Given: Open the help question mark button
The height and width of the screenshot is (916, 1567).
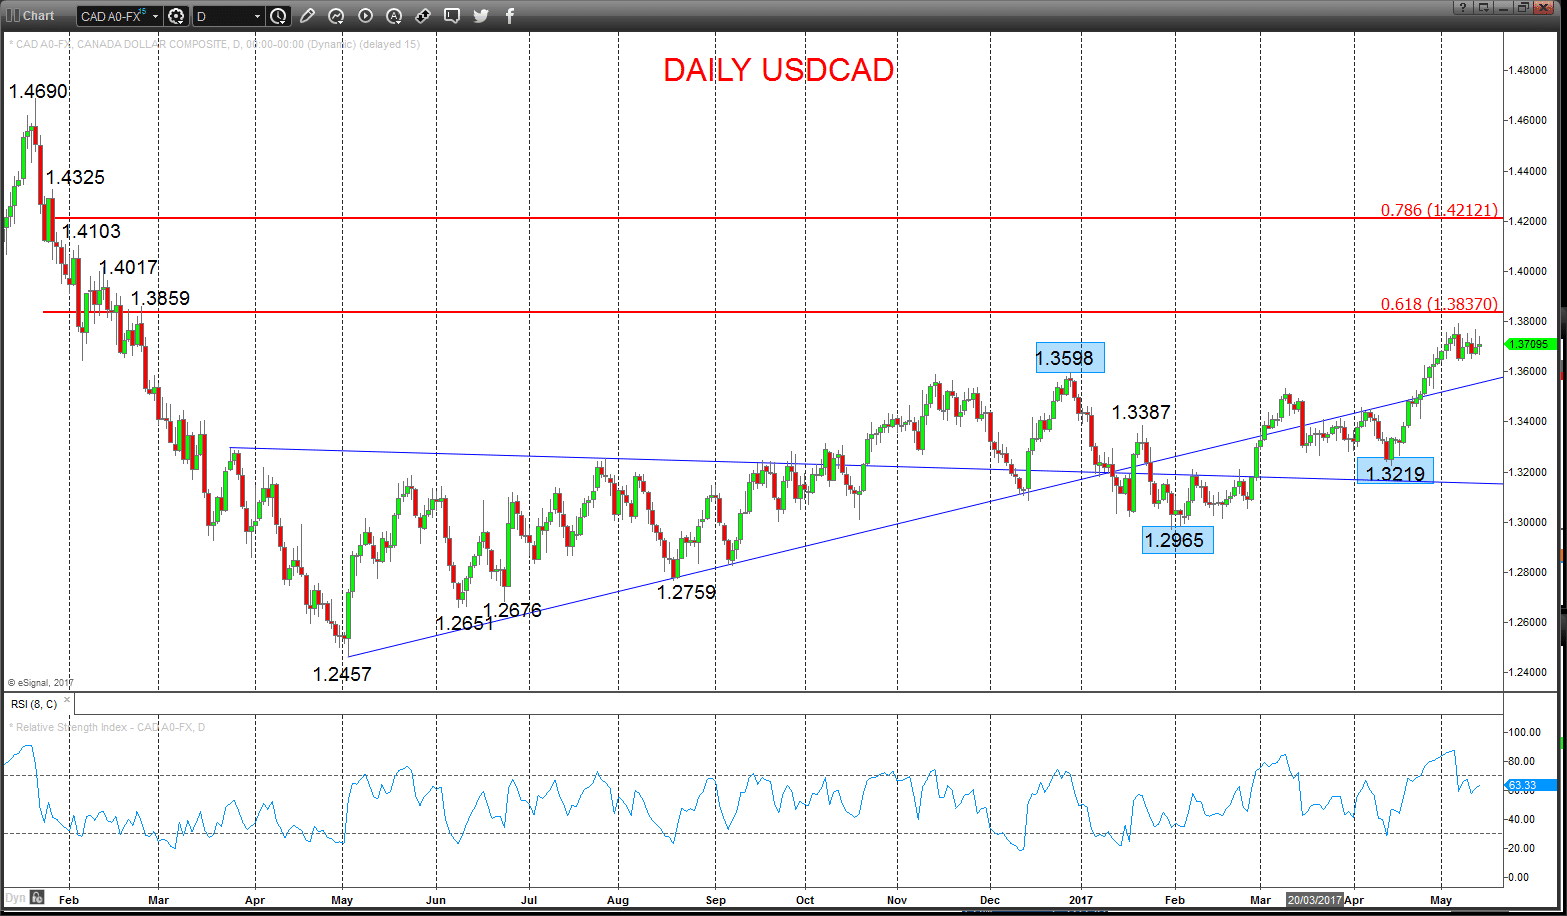Looking at the screenshot, I should [x=1462, y=8].
